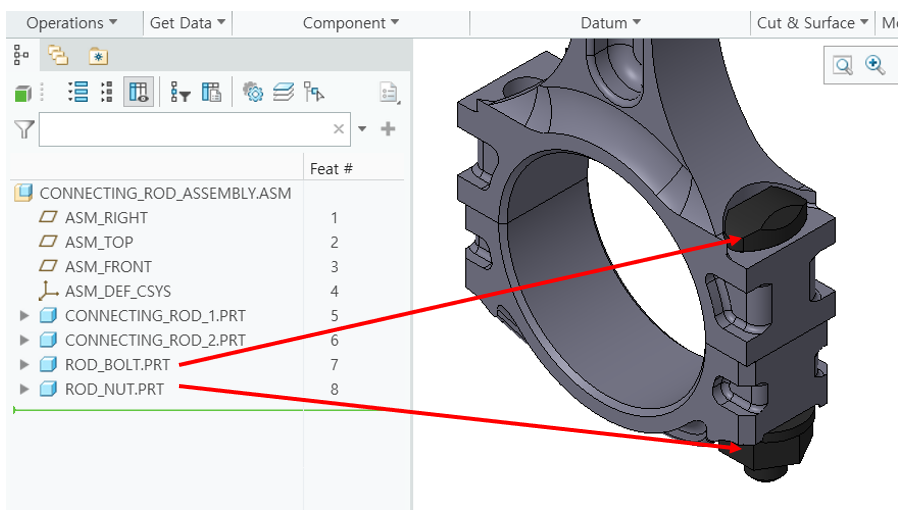
Task: Click the plane icon beside ASM_FRONT
Action: 48,266
